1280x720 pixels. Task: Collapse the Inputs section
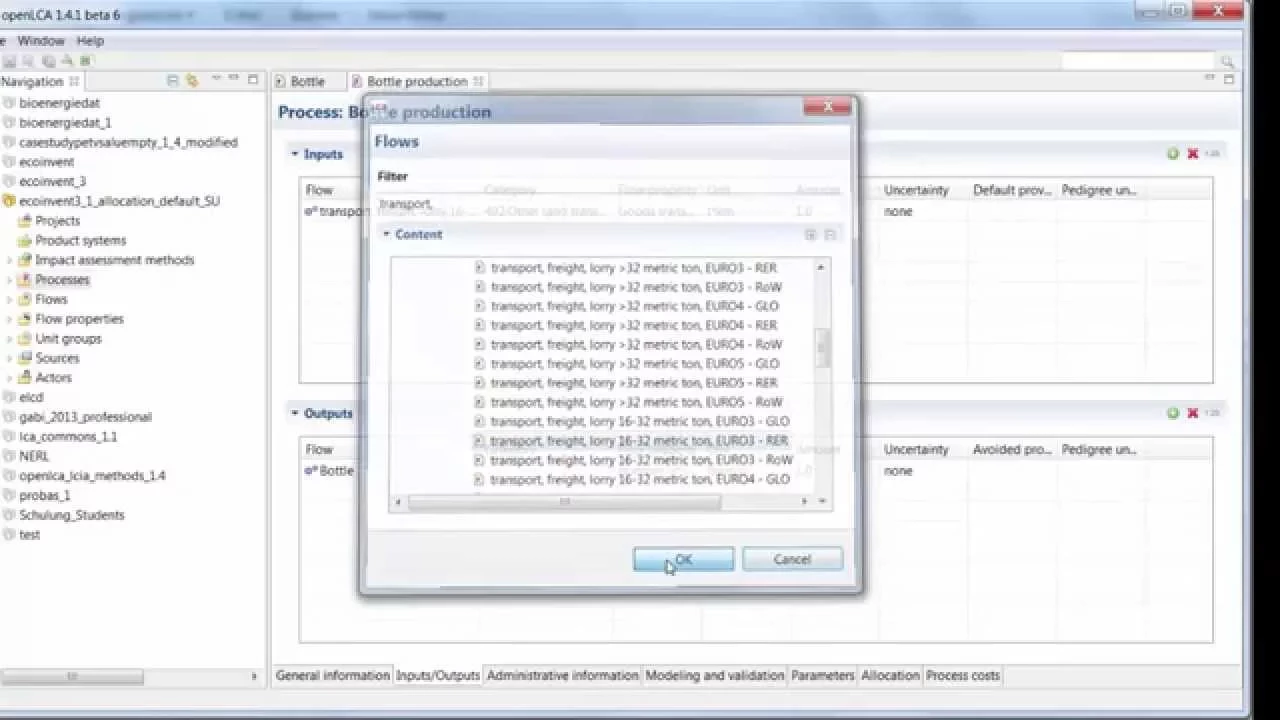tap(295, 154)
